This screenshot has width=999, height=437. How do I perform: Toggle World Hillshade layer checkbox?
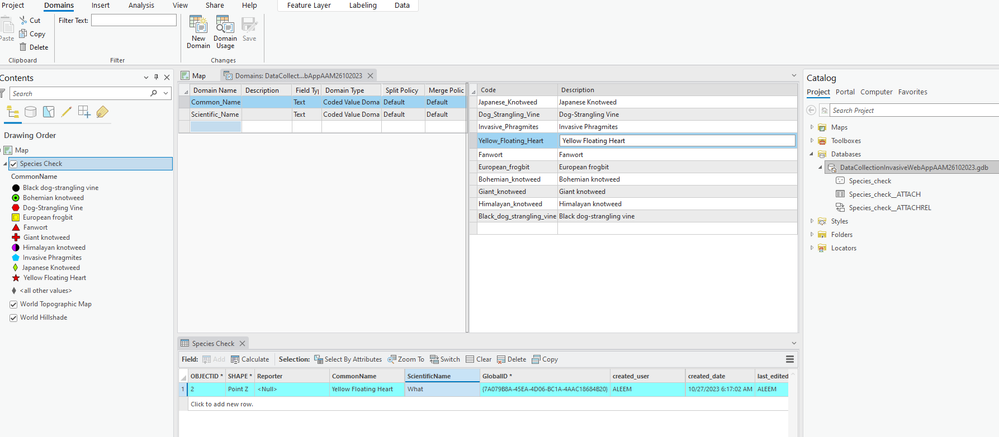point(13,317)
